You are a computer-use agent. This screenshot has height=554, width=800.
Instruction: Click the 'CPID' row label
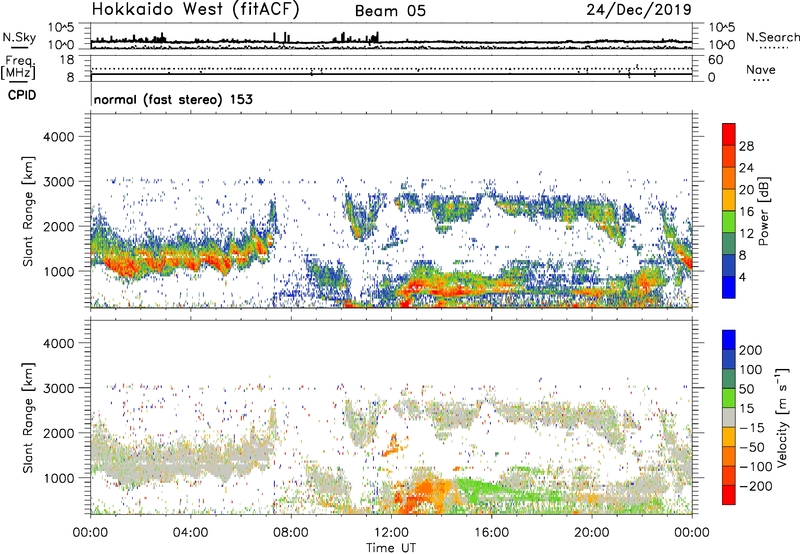(x=22, y=95)
